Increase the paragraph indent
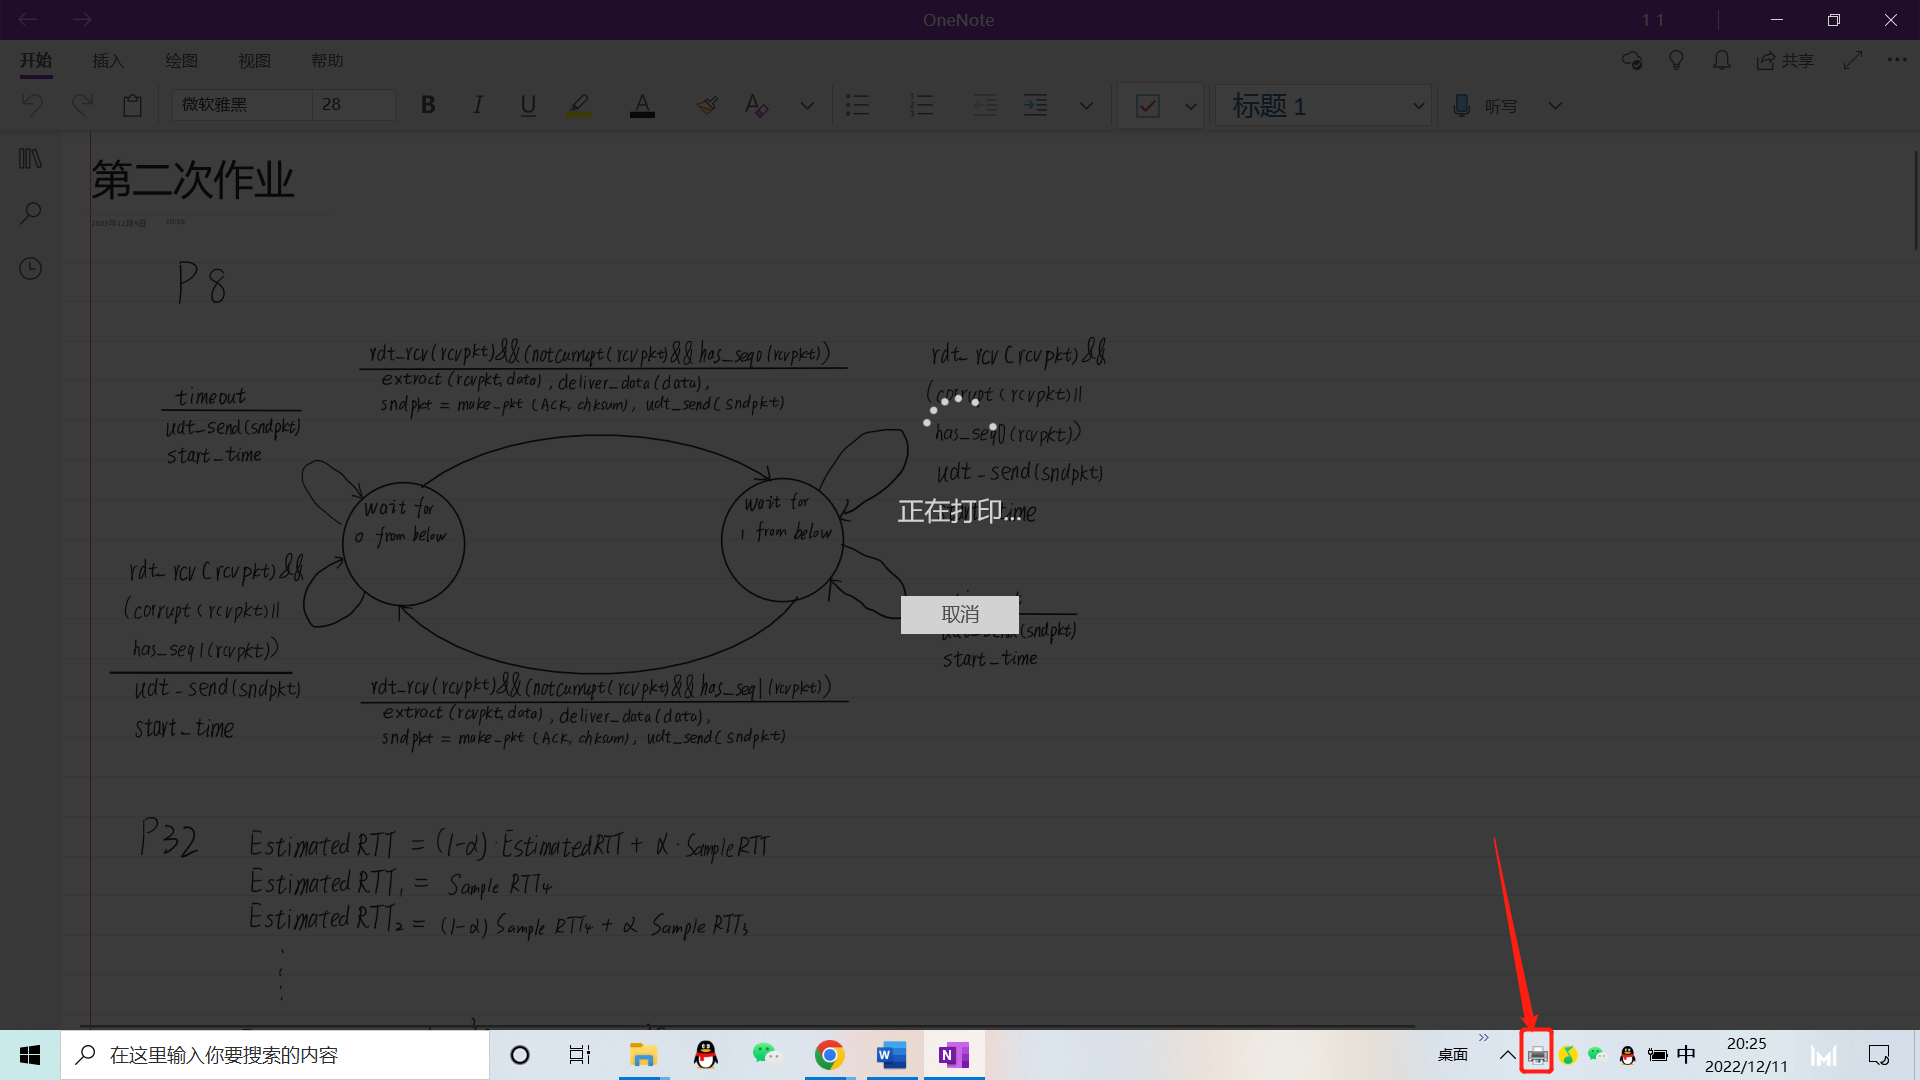Screen dimensions: 1920x1080 pyautogui.click(x=1035, y=105)
